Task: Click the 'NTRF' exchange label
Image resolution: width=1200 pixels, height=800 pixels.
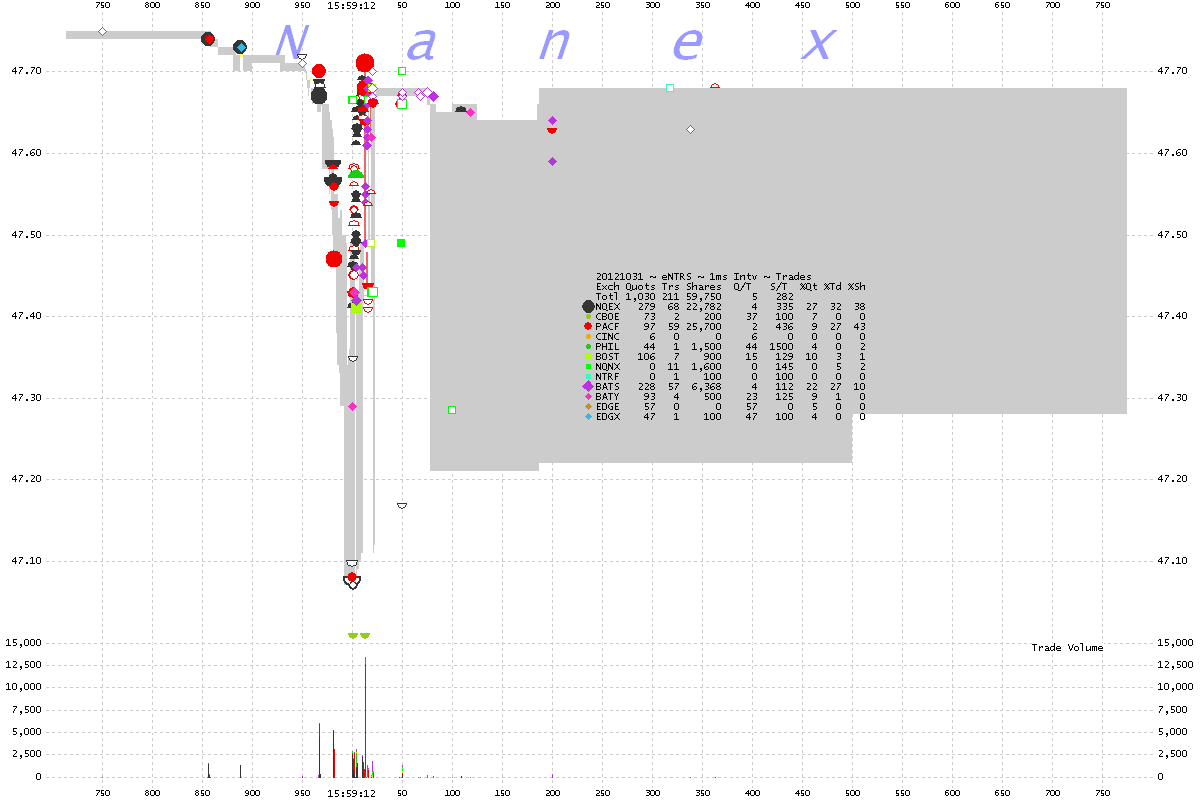Action: 608,376
